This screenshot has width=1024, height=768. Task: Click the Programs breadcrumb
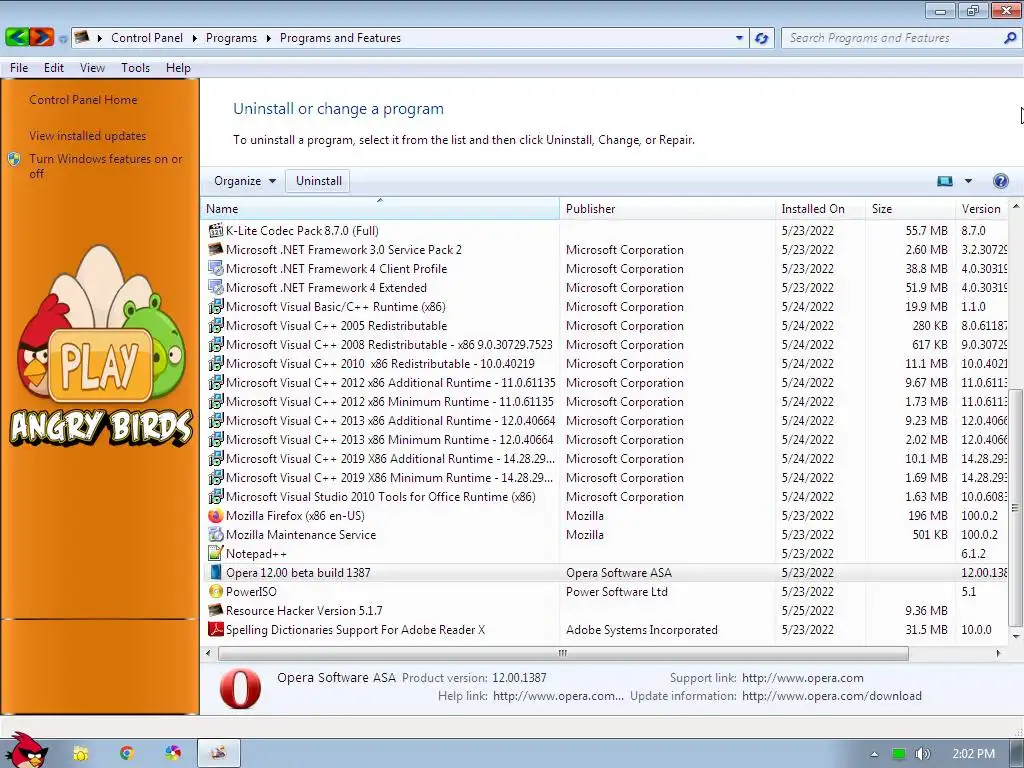click(231, 38)
